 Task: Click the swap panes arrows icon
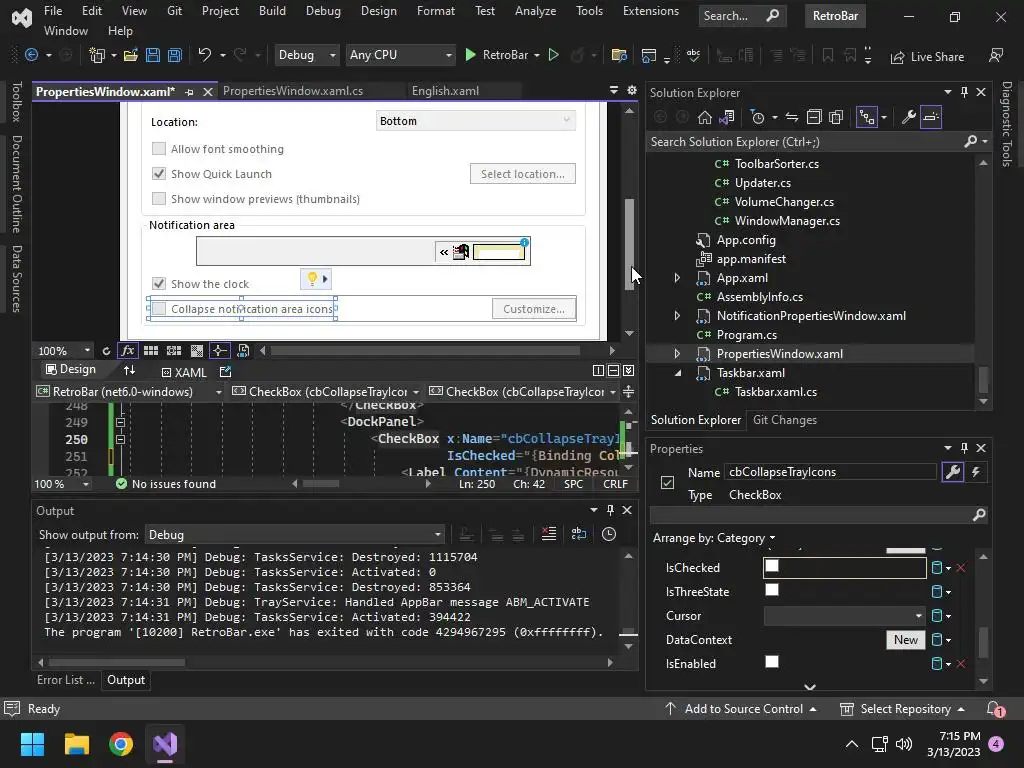(x=129, y=370)
